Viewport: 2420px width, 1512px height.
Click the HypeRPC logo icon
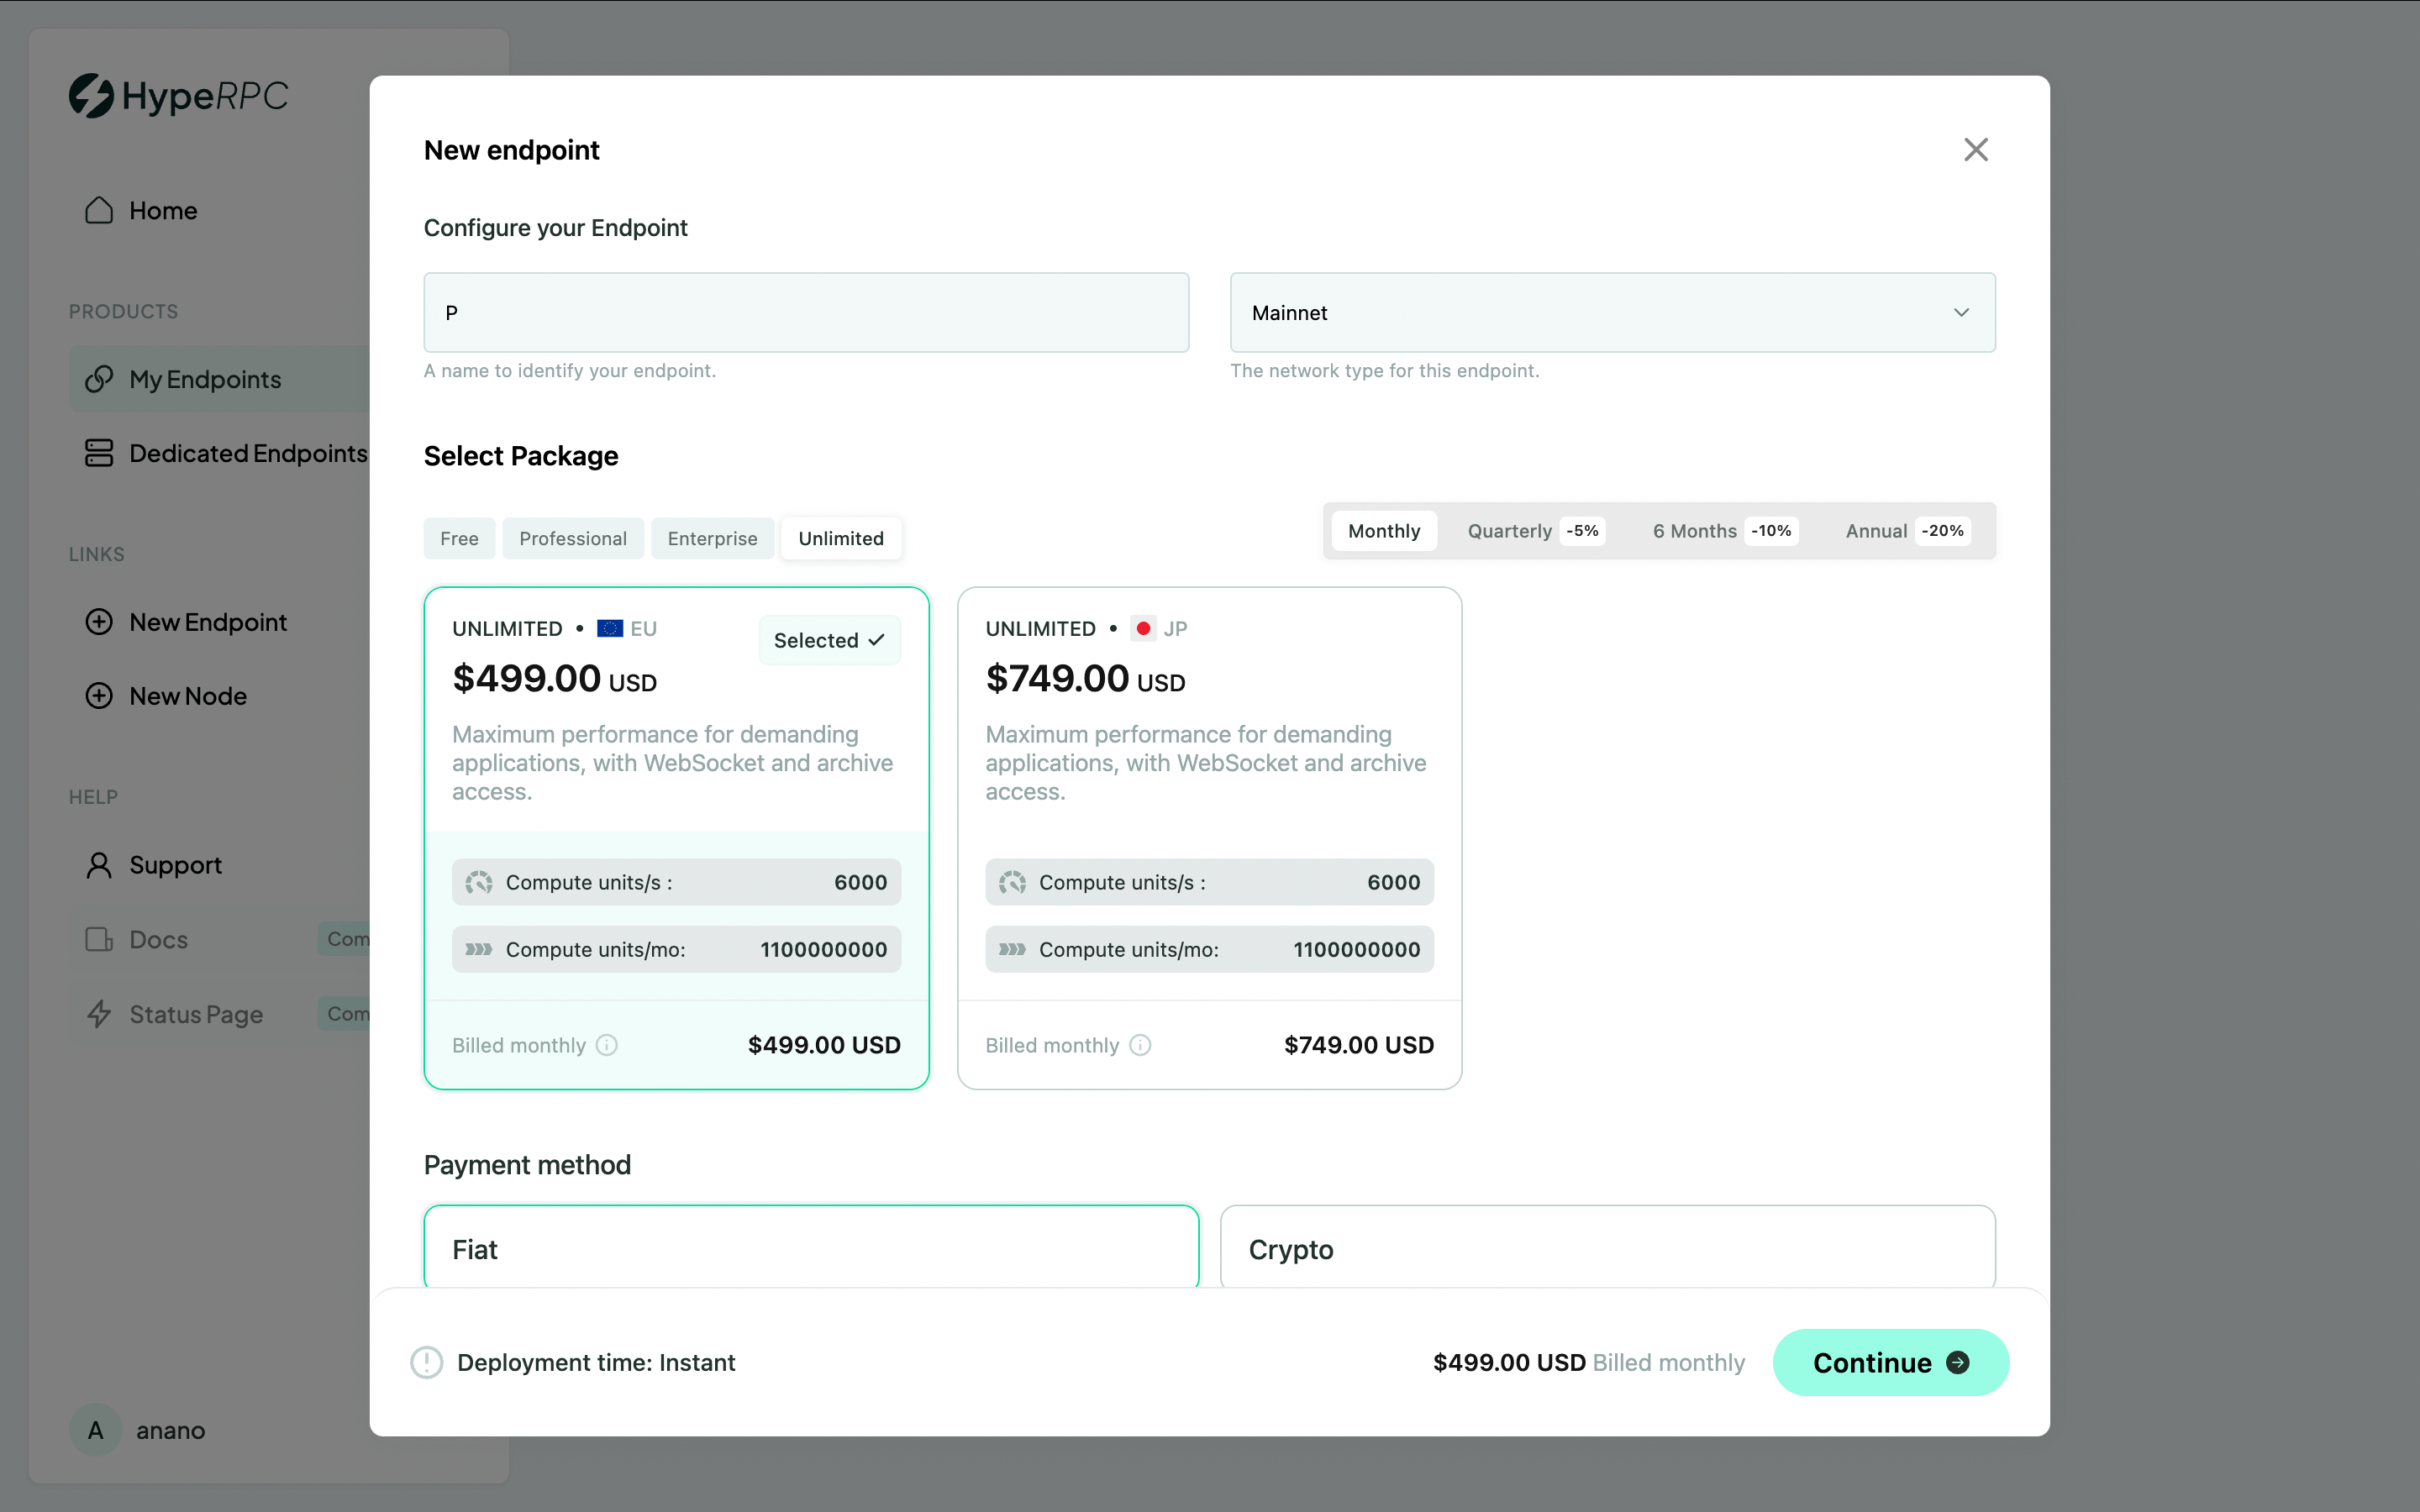(91, 96)
